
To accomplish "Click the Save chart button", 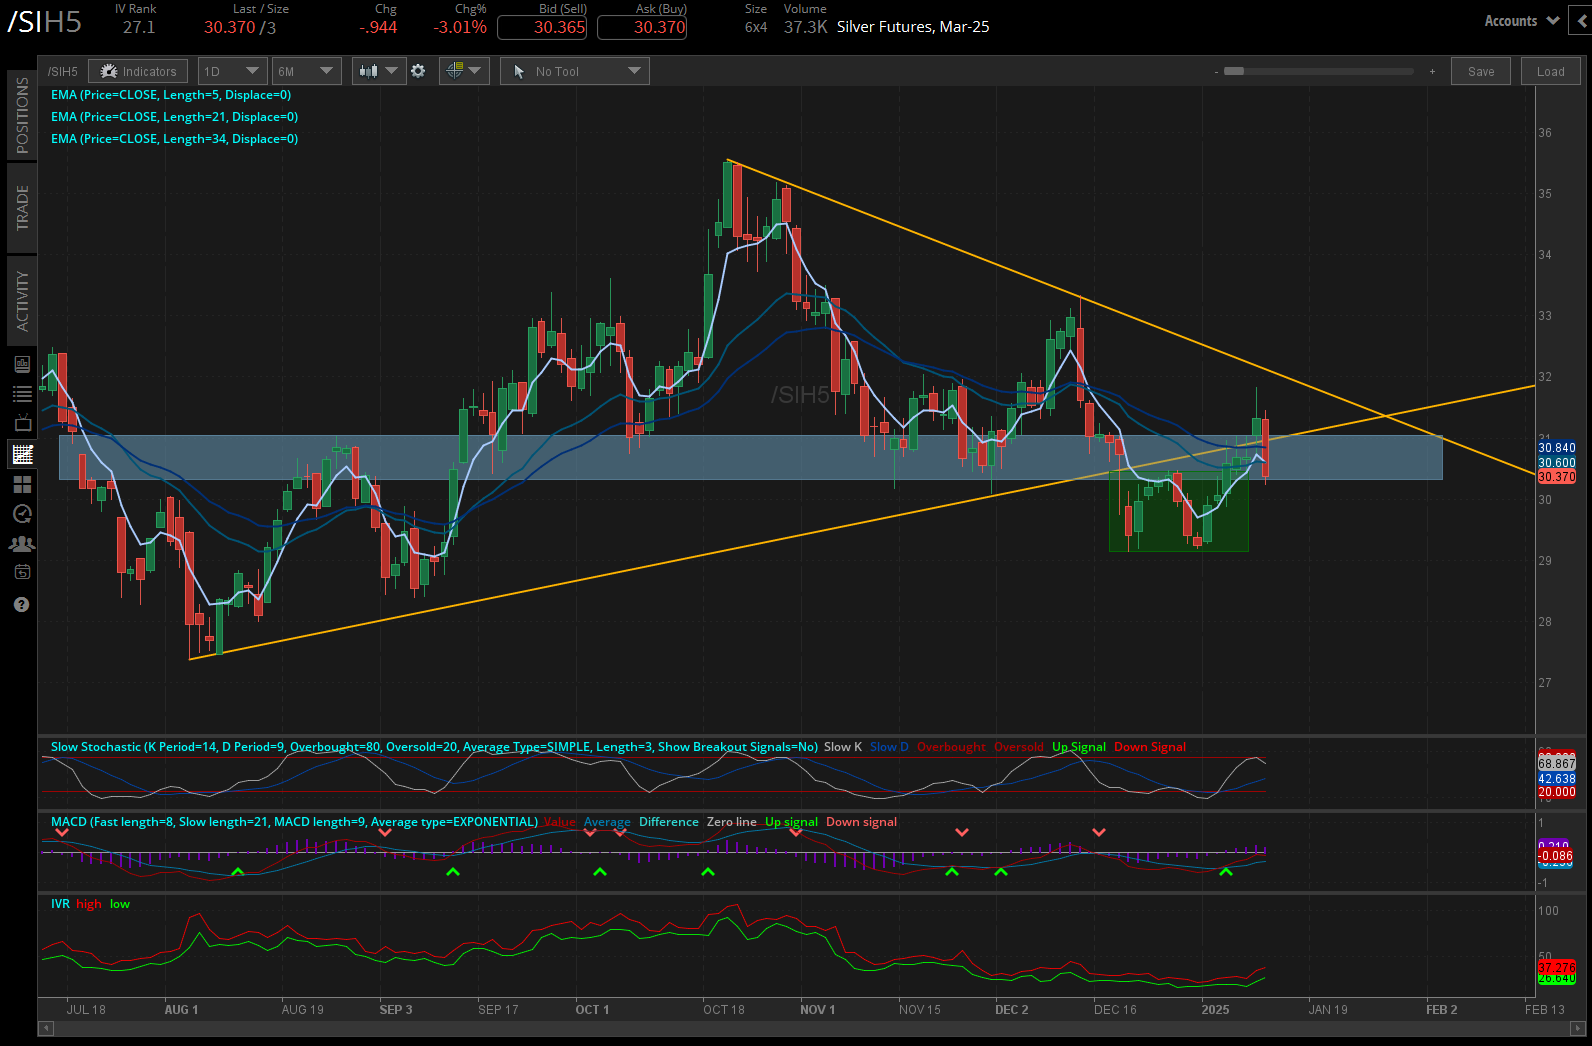I will pyautogui.click(x=1481, y=71).
